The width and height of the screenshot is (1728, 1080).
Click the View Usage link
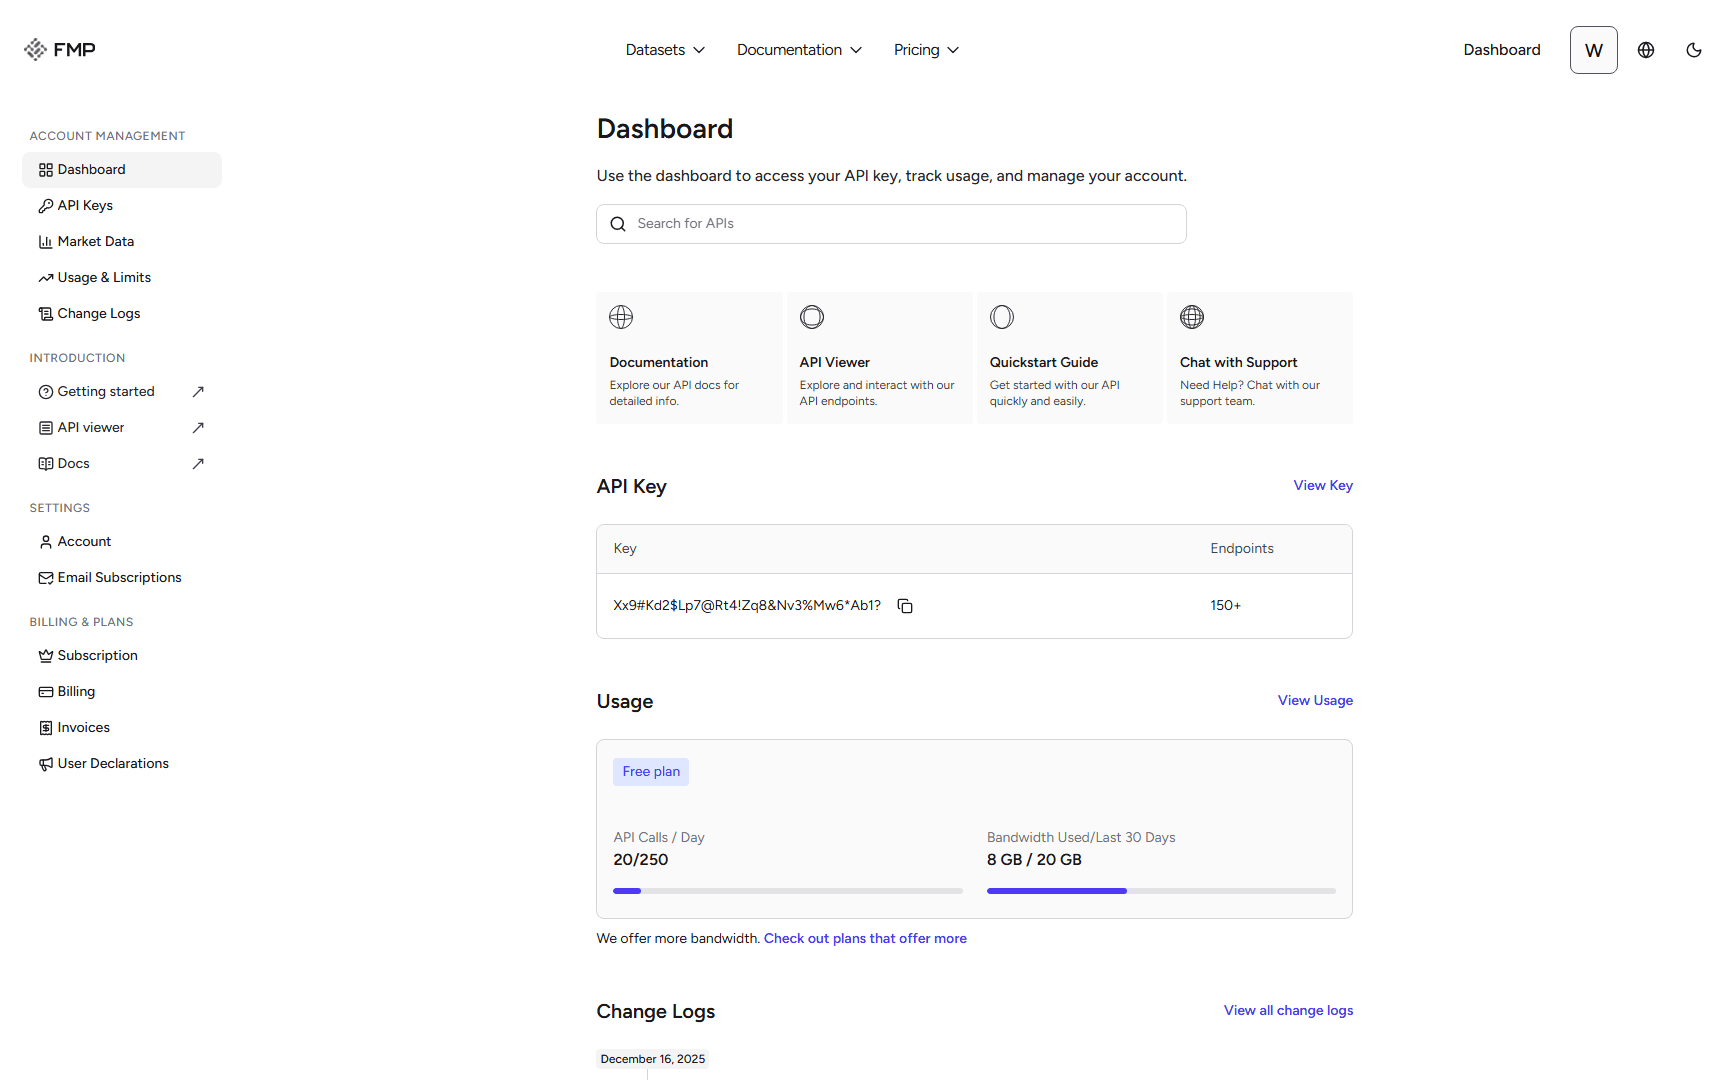[x=1315, y=701]
